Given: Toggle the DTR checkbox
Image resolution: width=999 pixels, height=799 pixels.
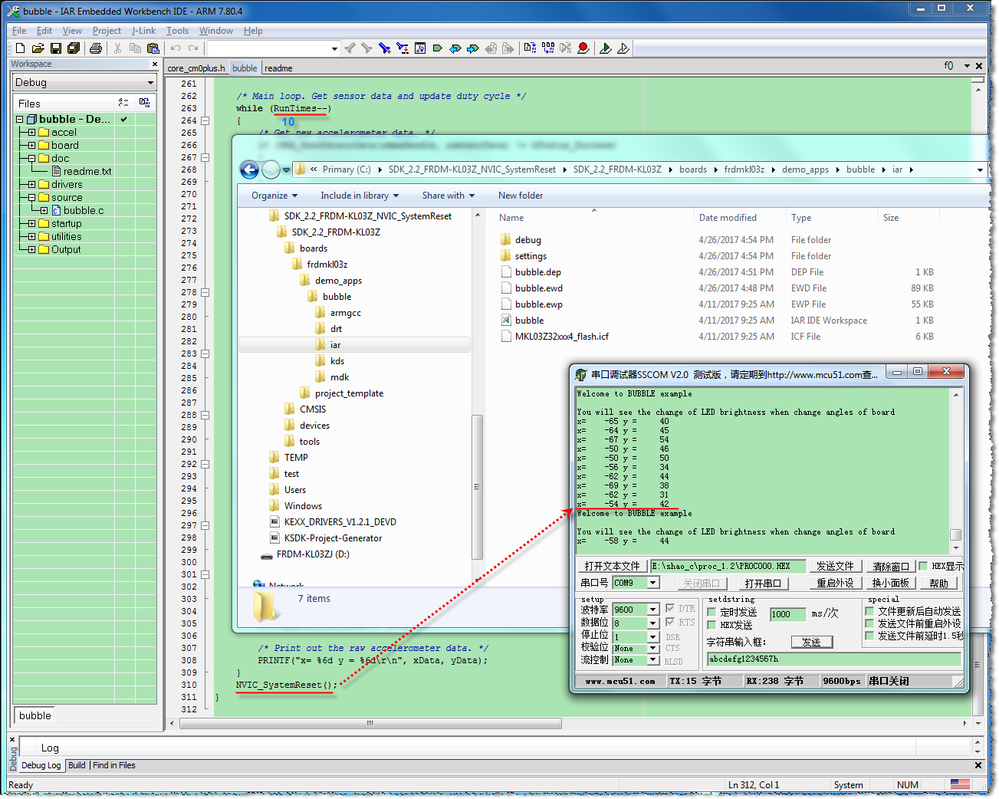Looking at the screenshot, I should [x=670, y=608].
